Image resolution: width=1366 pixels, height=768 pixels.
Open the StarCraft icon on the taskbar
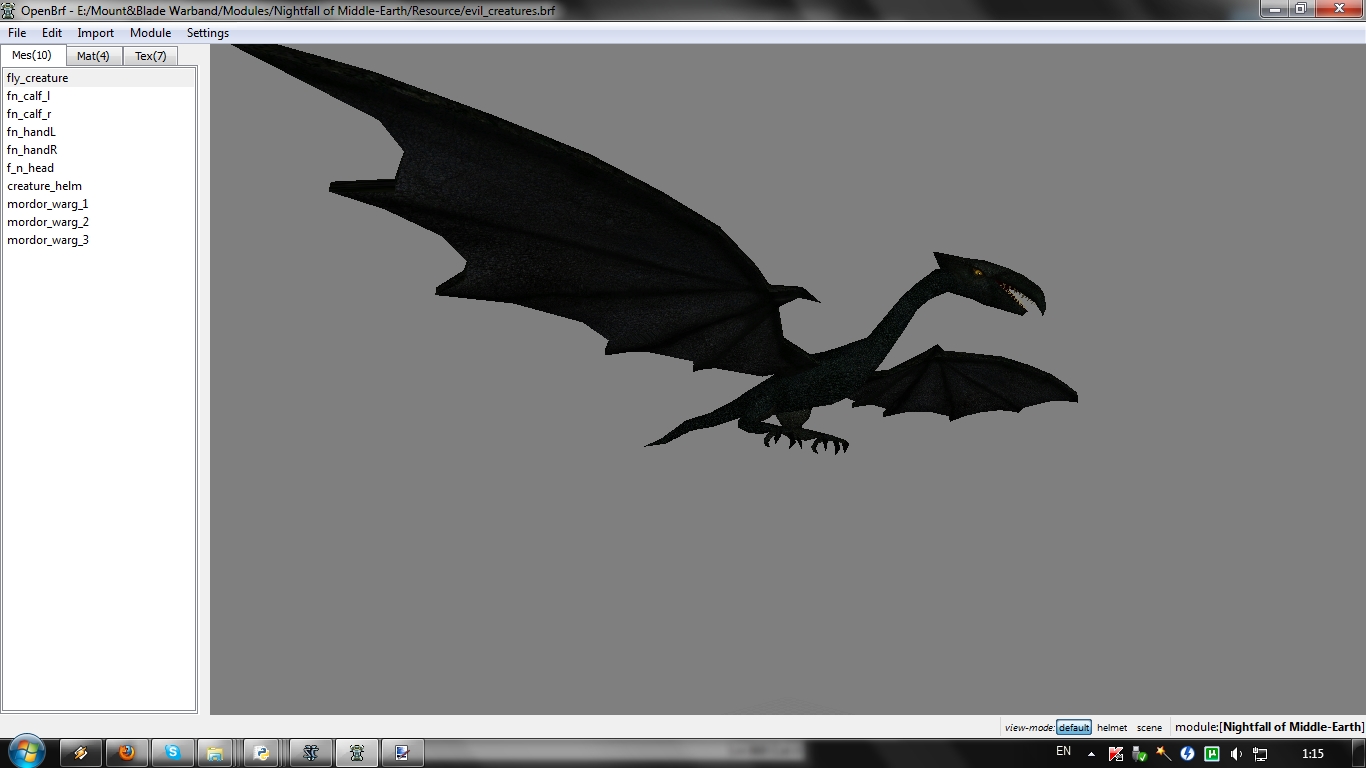310,753
